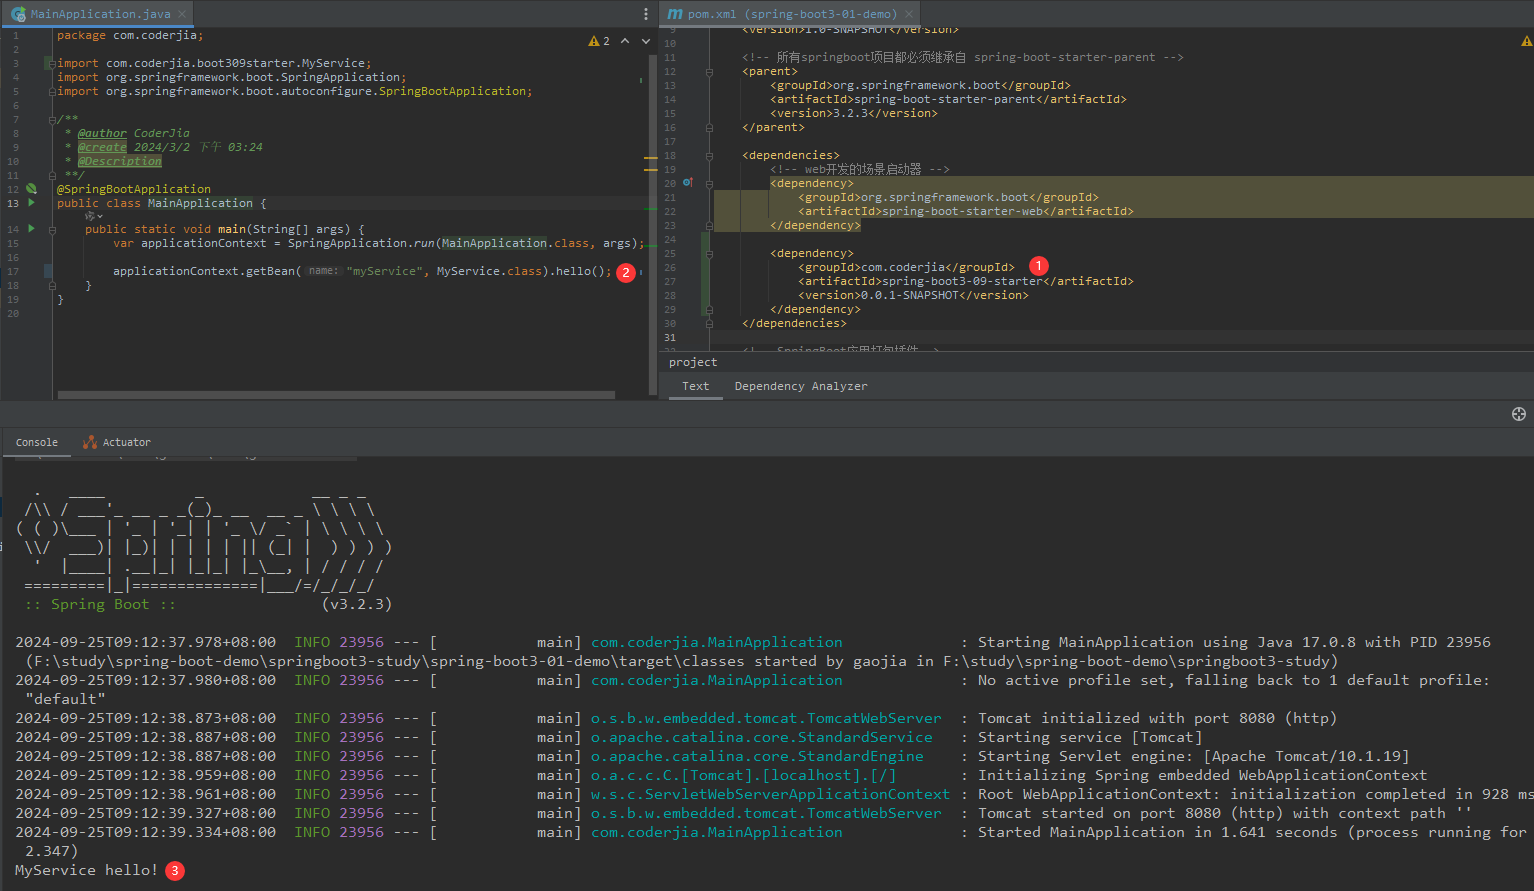Click the project breadcrumb below pom.xml

coord(693,362)
